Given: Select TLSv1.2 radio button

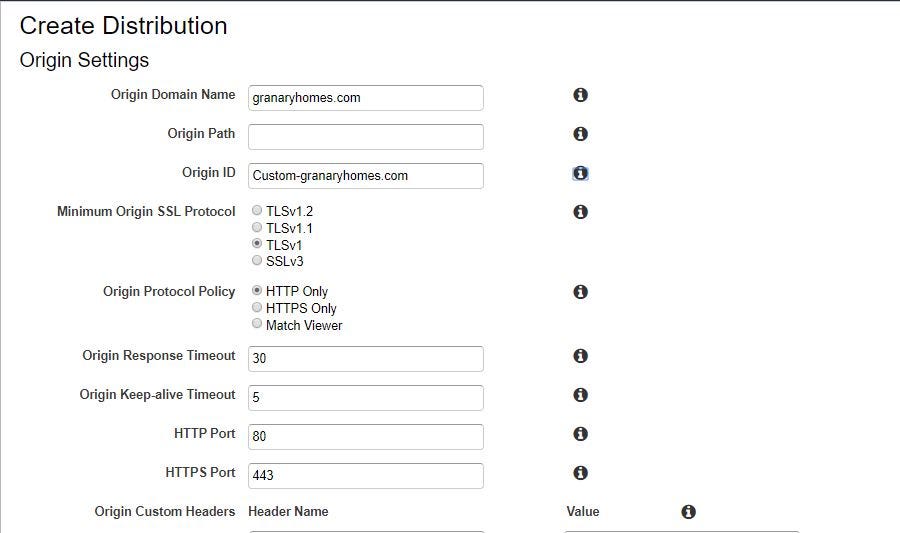Looking at the screenshot, I should point(257,211).
